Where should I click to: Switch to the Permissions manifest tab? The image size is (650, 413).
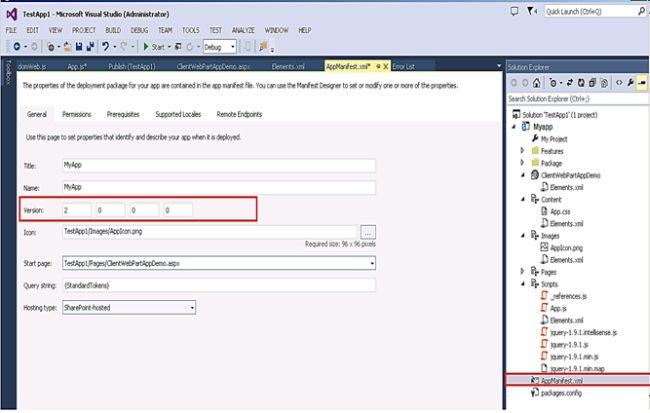(x=76, y=114)
